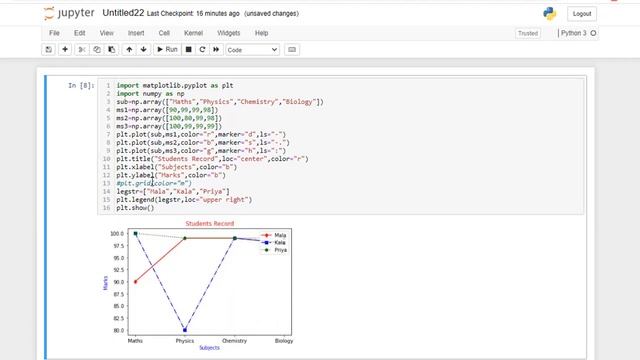Restart kernel and run all cells icon
640x360 pixels.
(x=216, y=50)
